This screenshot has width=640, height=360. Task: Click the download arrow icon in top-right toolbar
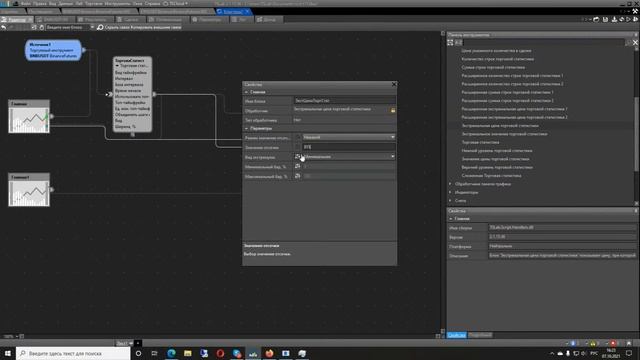(x=614, y=19)
